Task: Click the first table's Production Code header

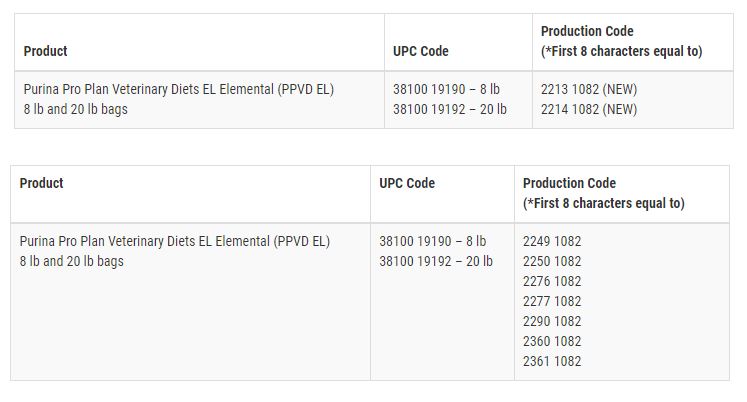Action: [621, 41]
